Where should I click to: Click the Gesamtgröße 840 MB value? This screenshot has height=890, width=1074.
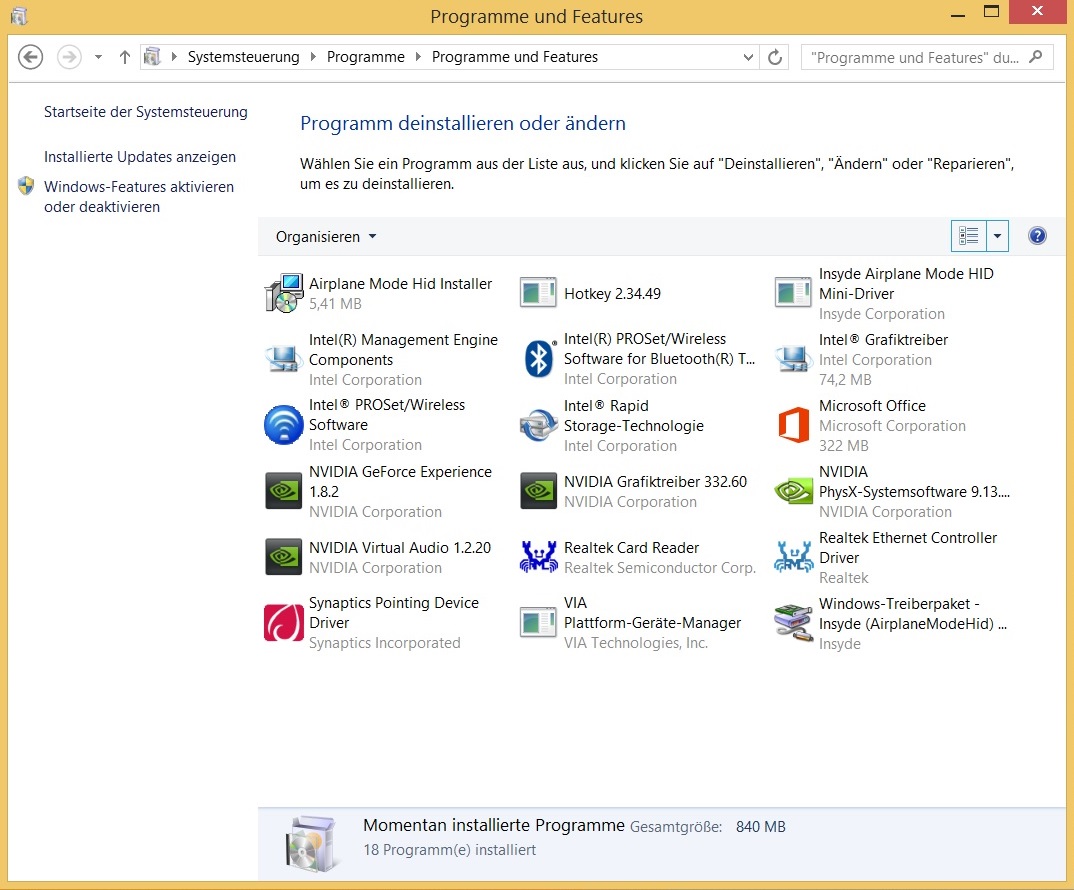tap(760, 827)
